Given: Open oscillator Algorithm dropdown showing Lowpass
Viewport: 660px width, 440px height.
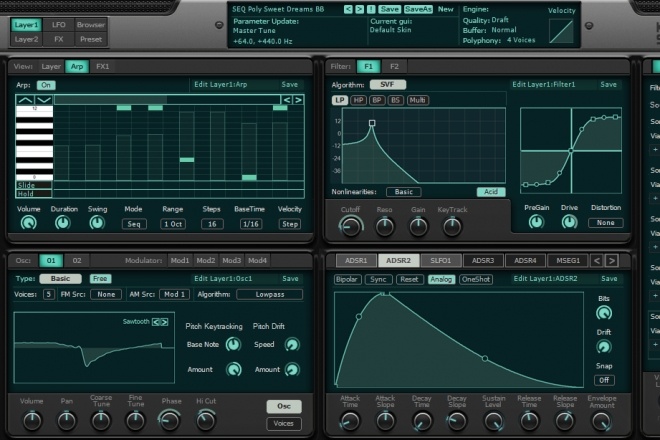Looking at the screenshot, I should click(x=270, y=294).
